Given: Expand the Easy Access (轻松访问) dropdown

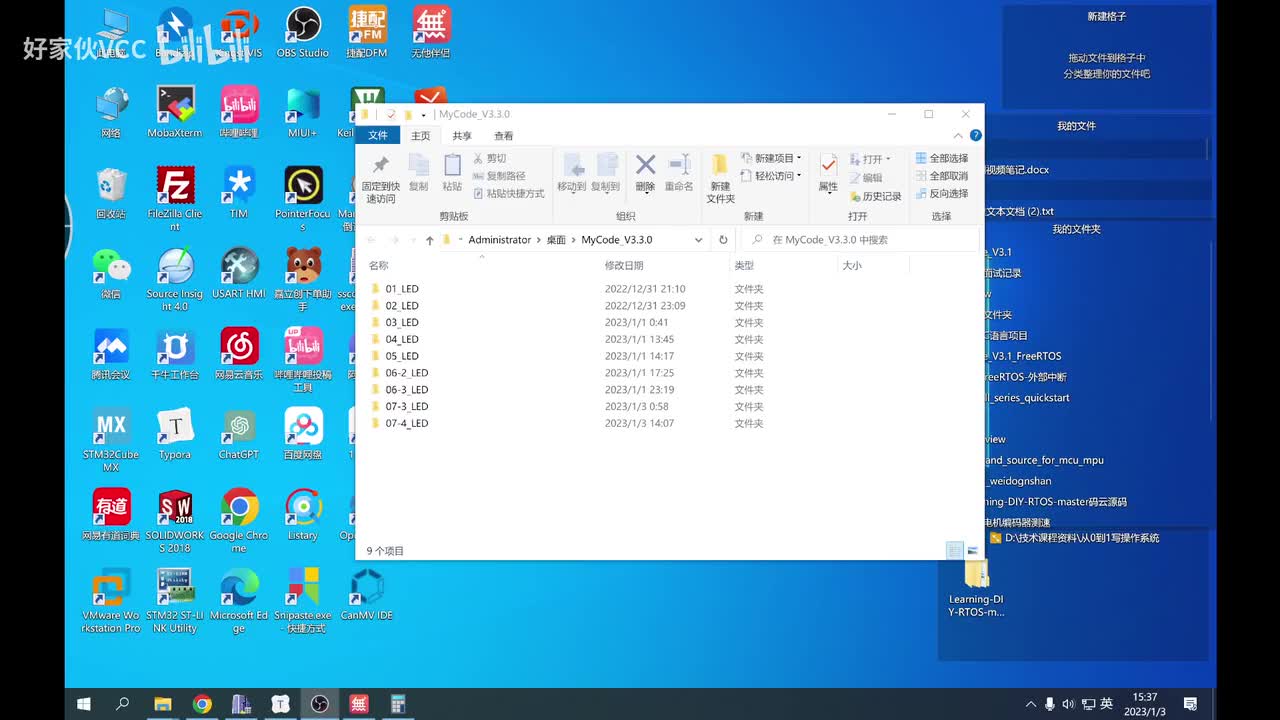Looking at the screenshot, I should pos(773,176).
